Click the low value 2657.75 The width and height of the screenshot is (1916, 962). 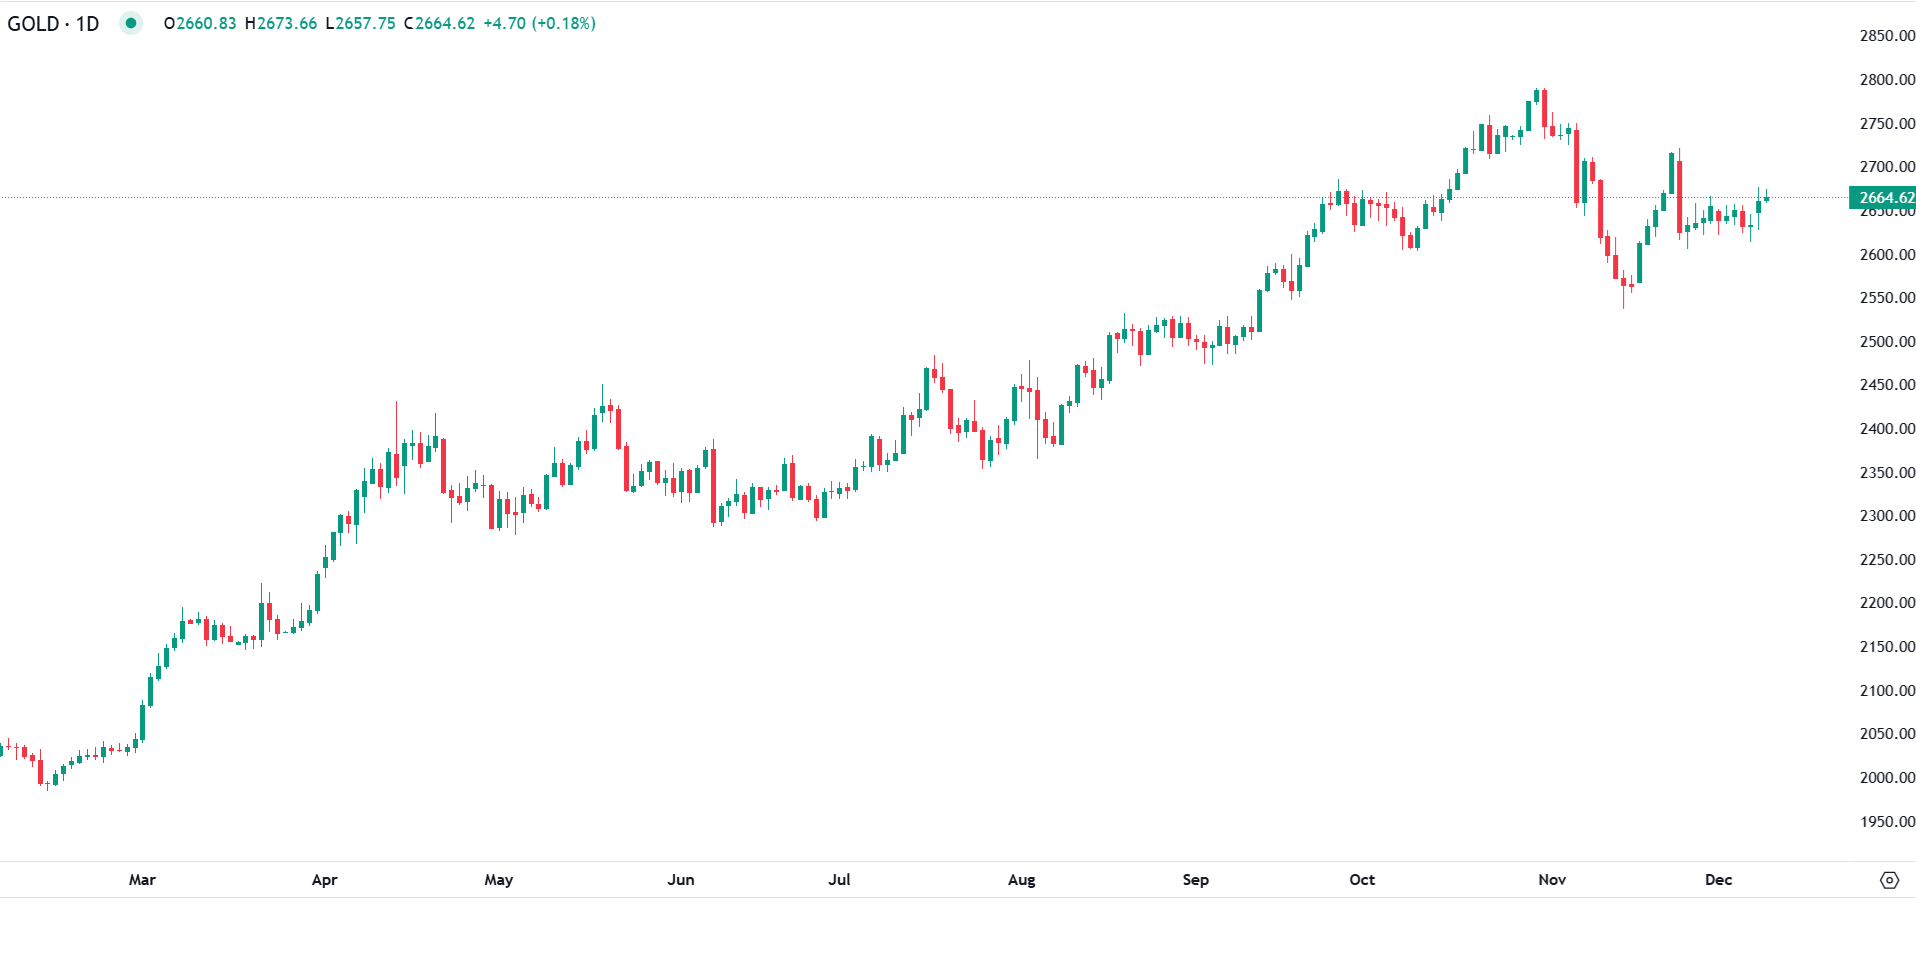coord(366,23)
